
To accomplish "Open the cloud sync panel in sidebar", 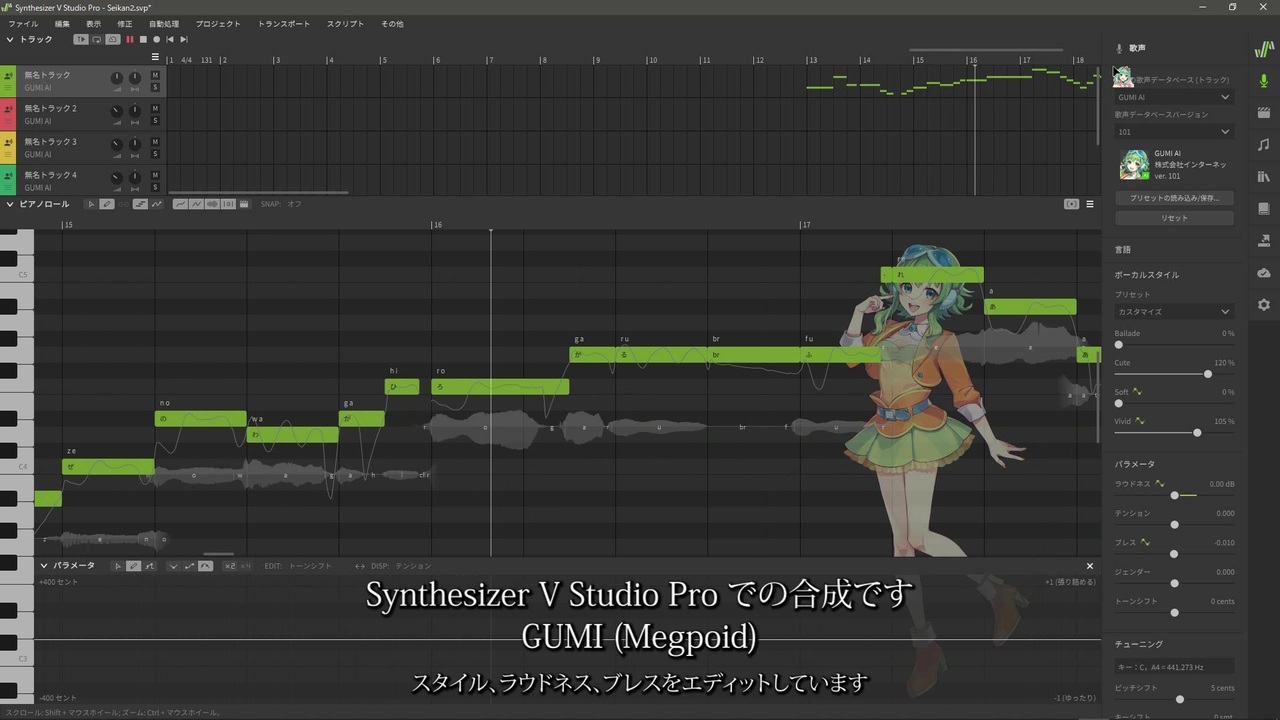I will (x=1263, y=273).
